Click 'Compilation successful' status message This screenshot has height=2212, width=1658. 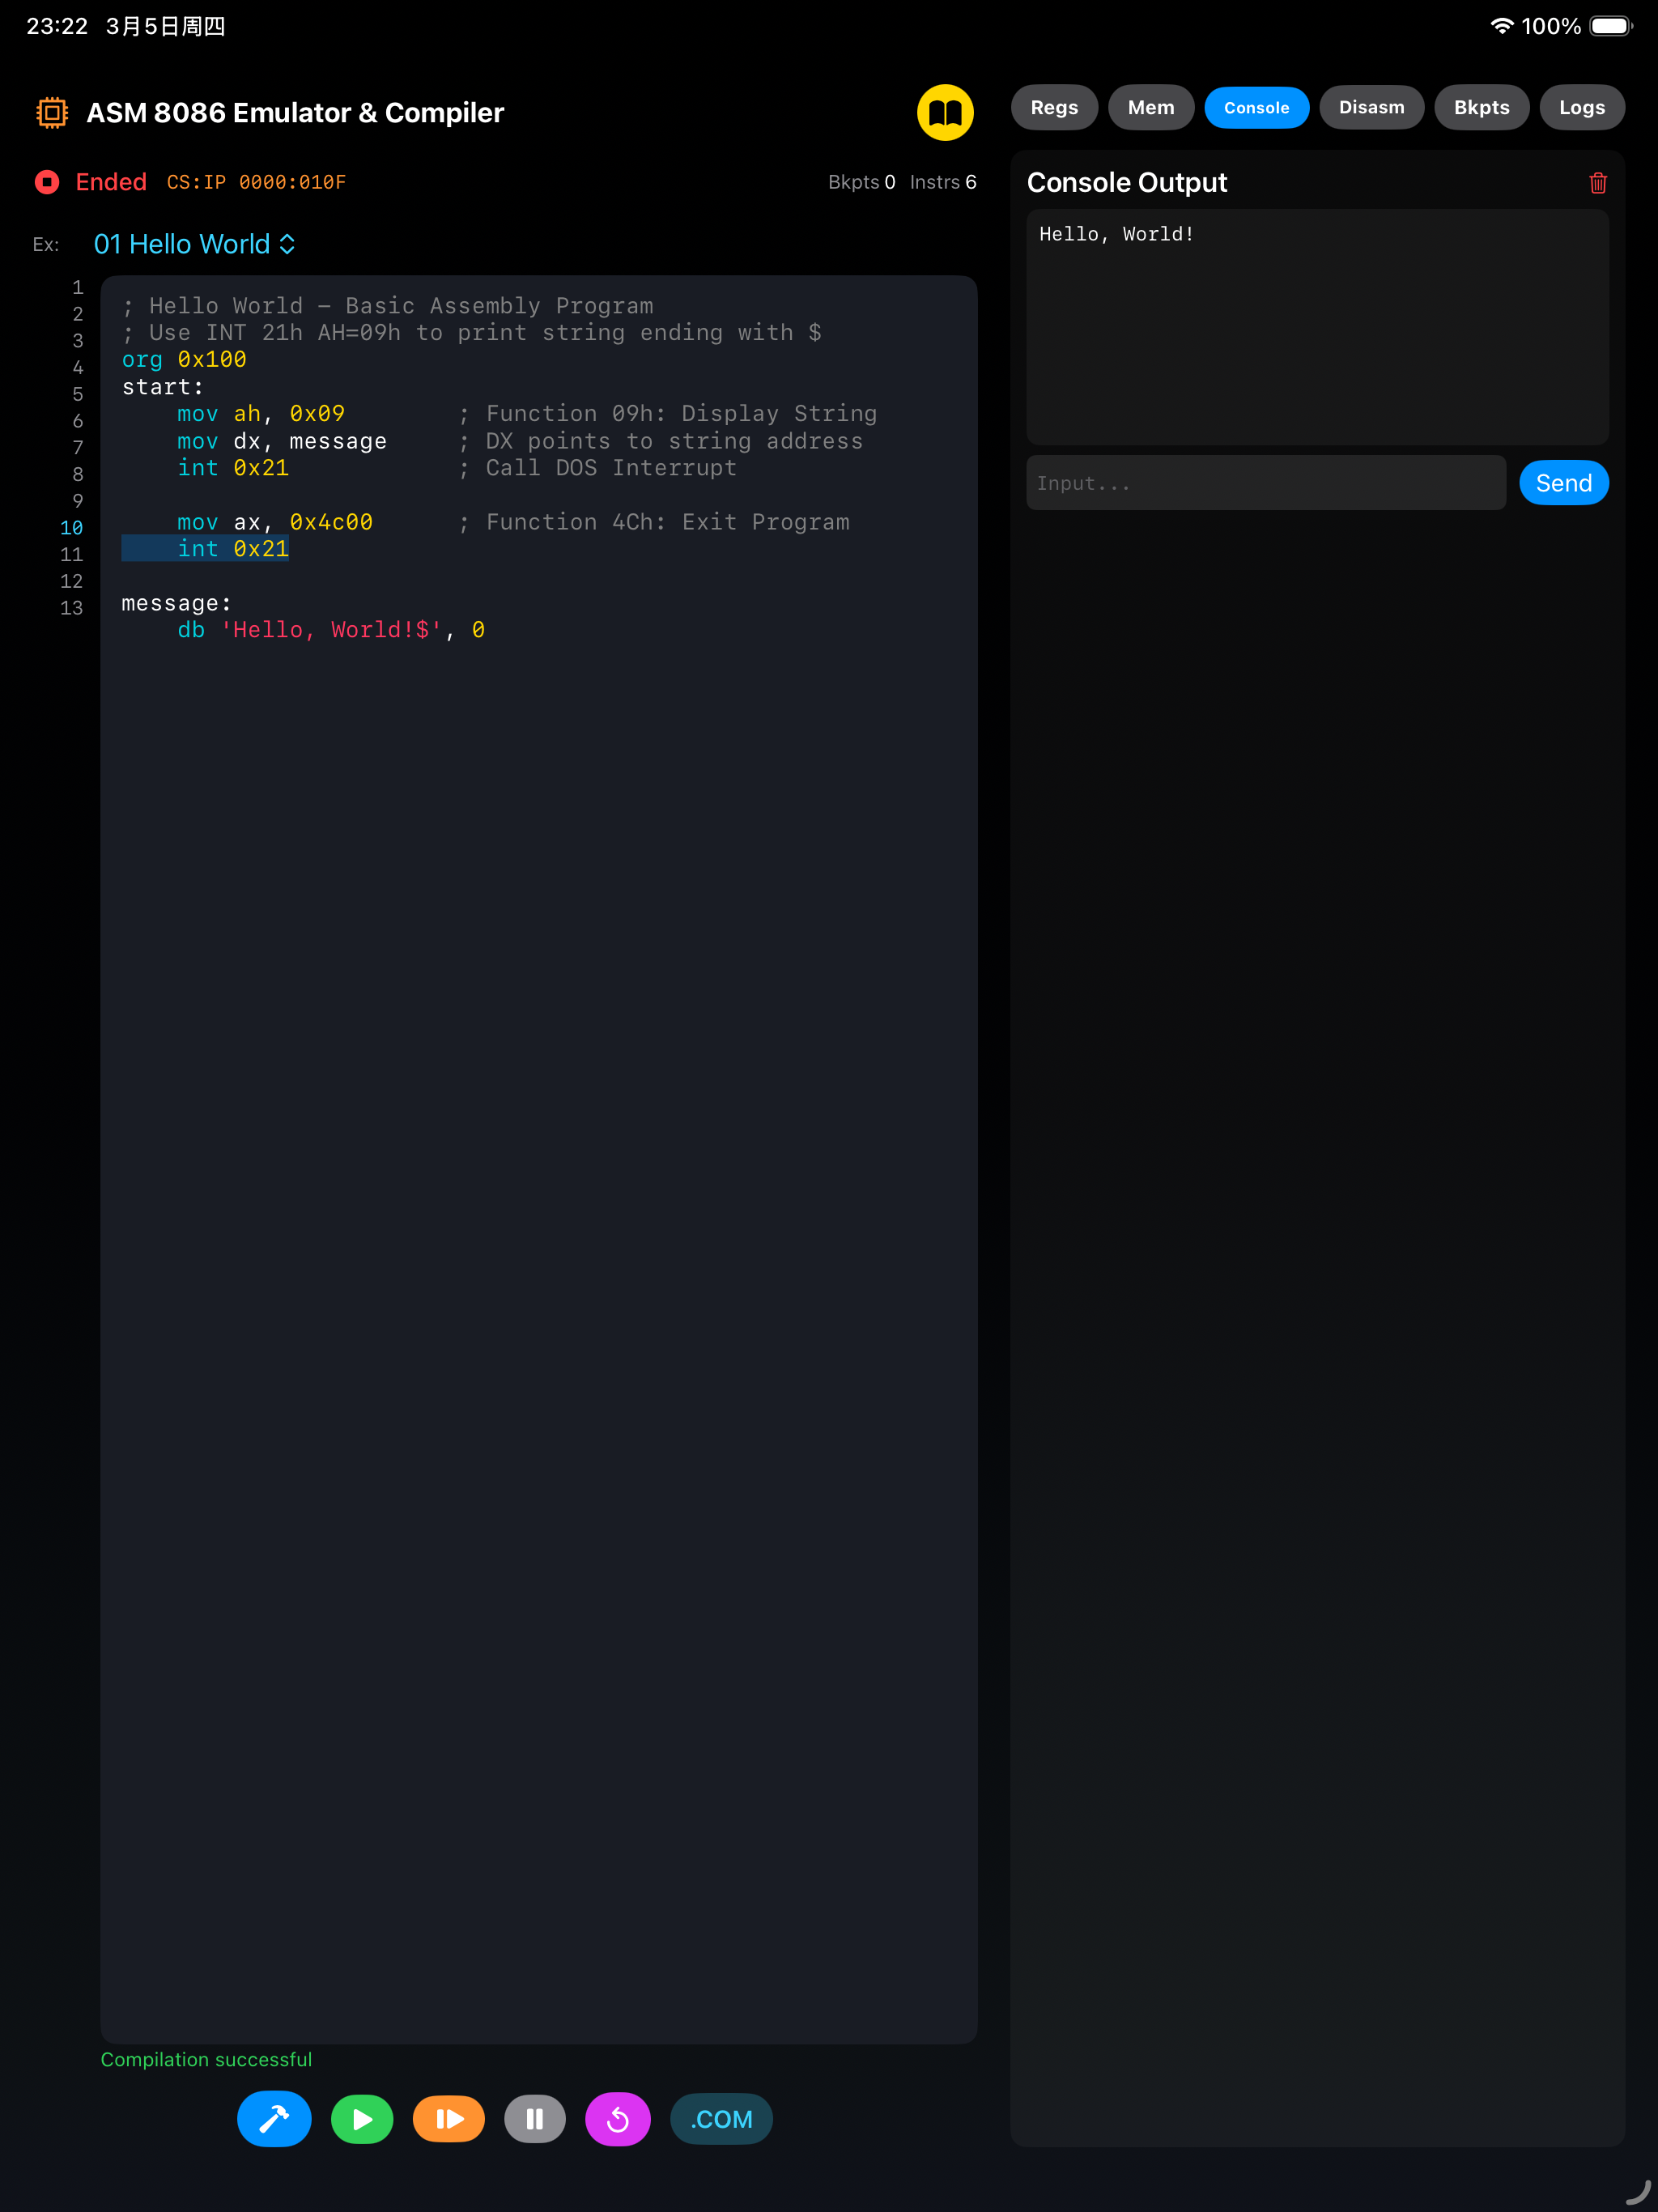pos(206,2059)
